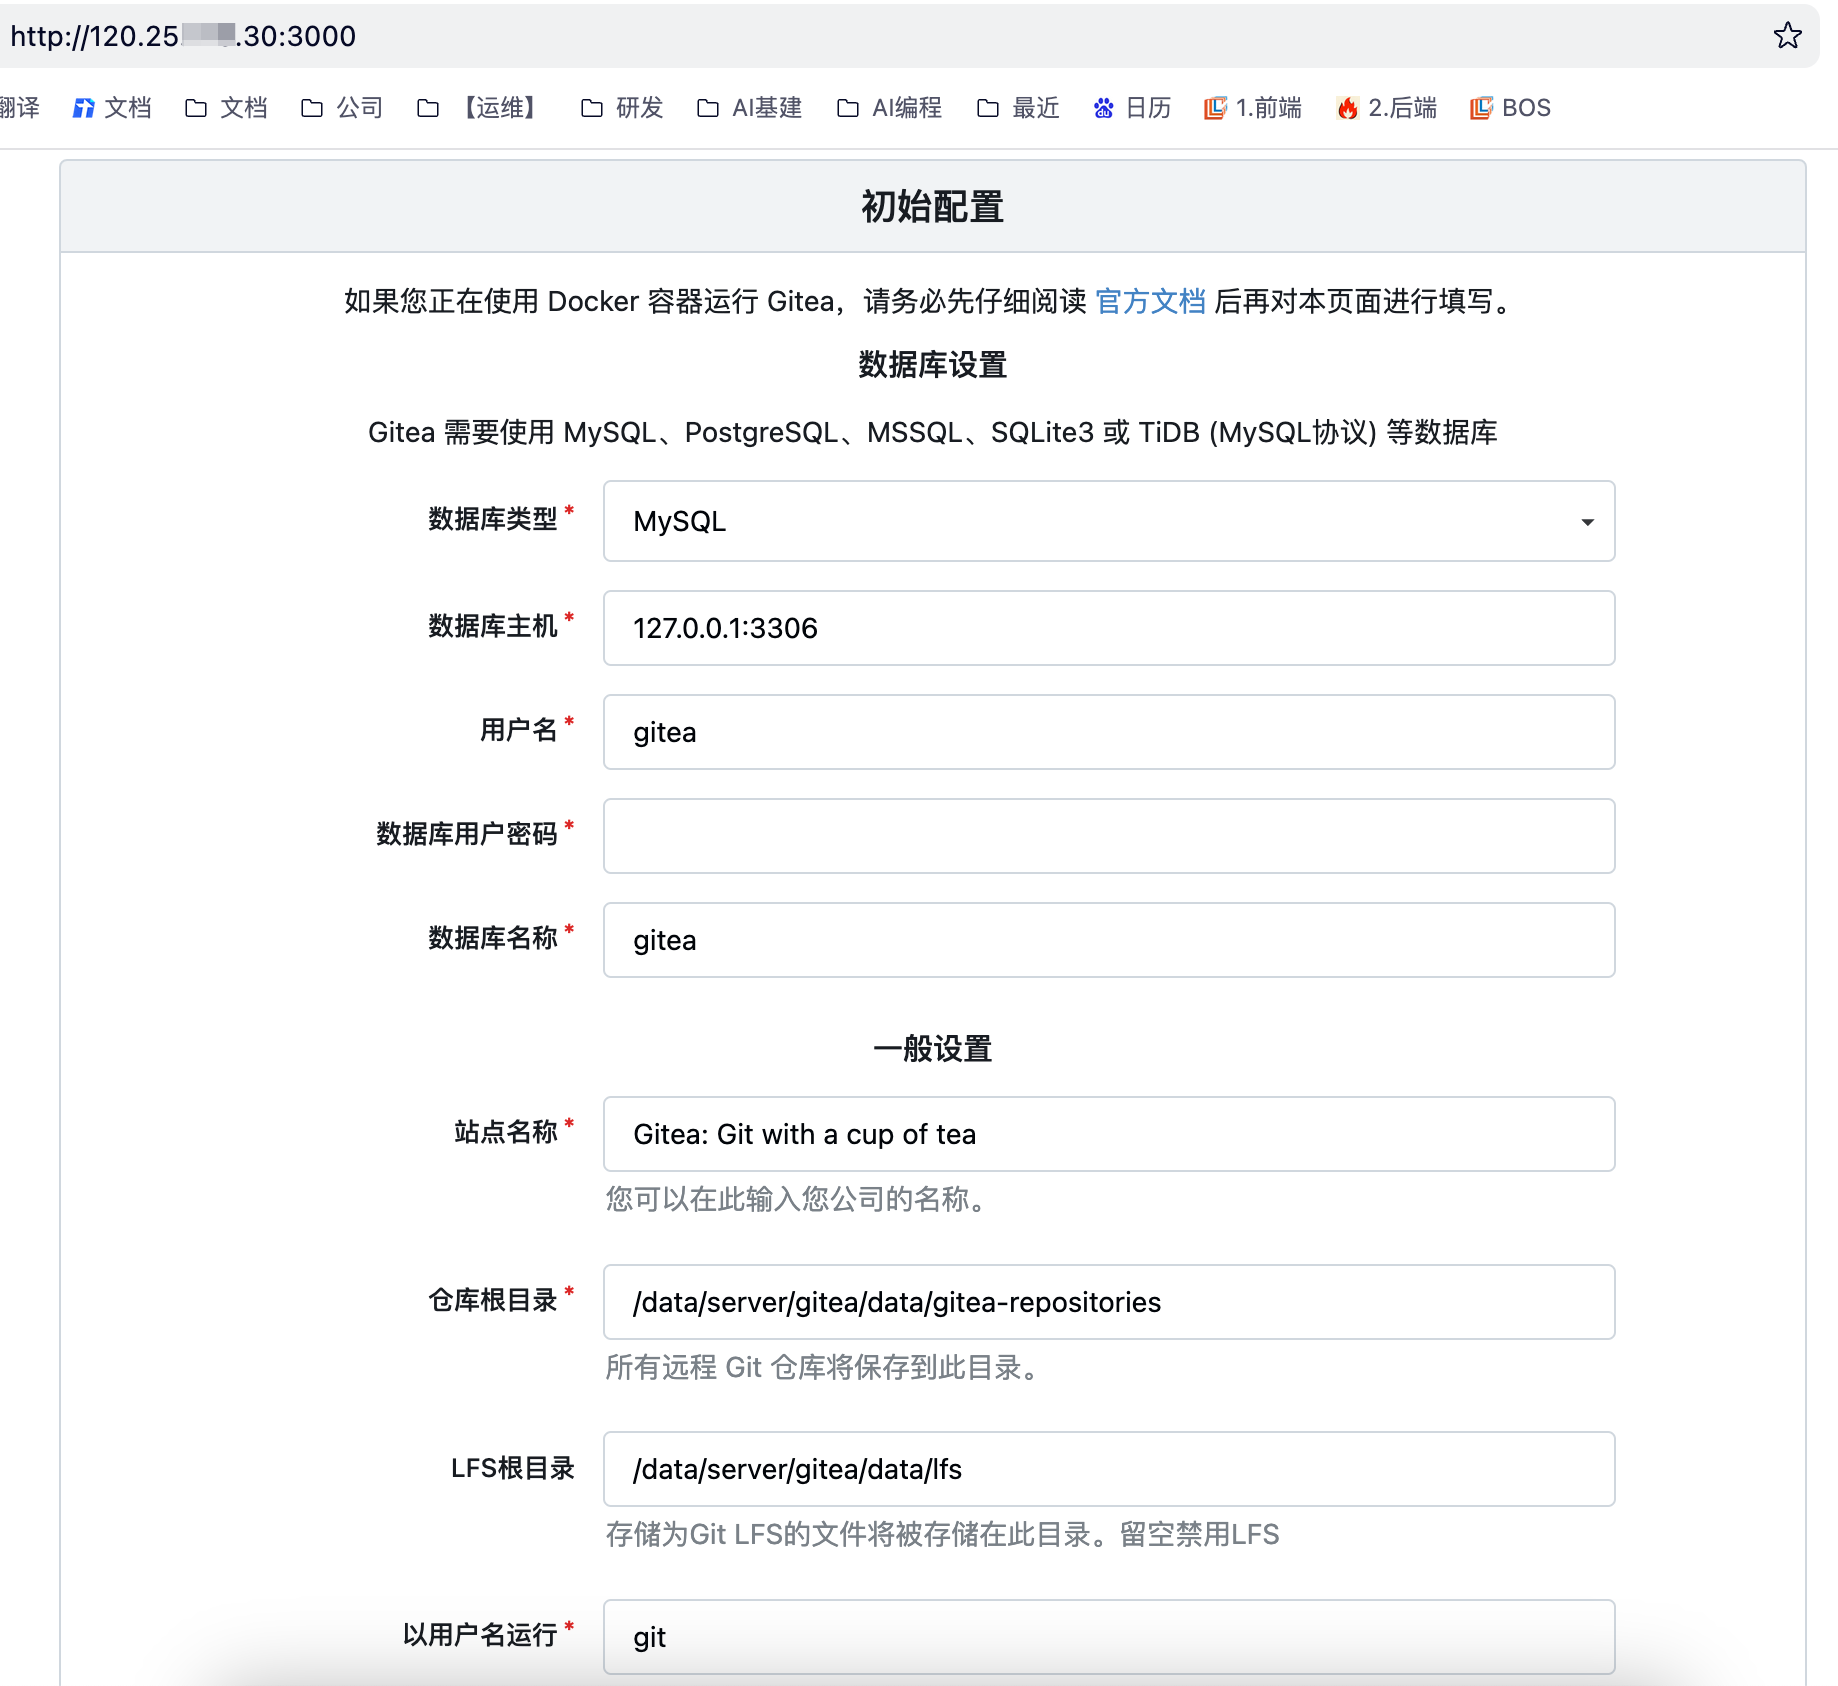Viewport: 1838px width, 1686px height.
Task: Open the 公司 bookmark folder
Action: click(342, 108)
